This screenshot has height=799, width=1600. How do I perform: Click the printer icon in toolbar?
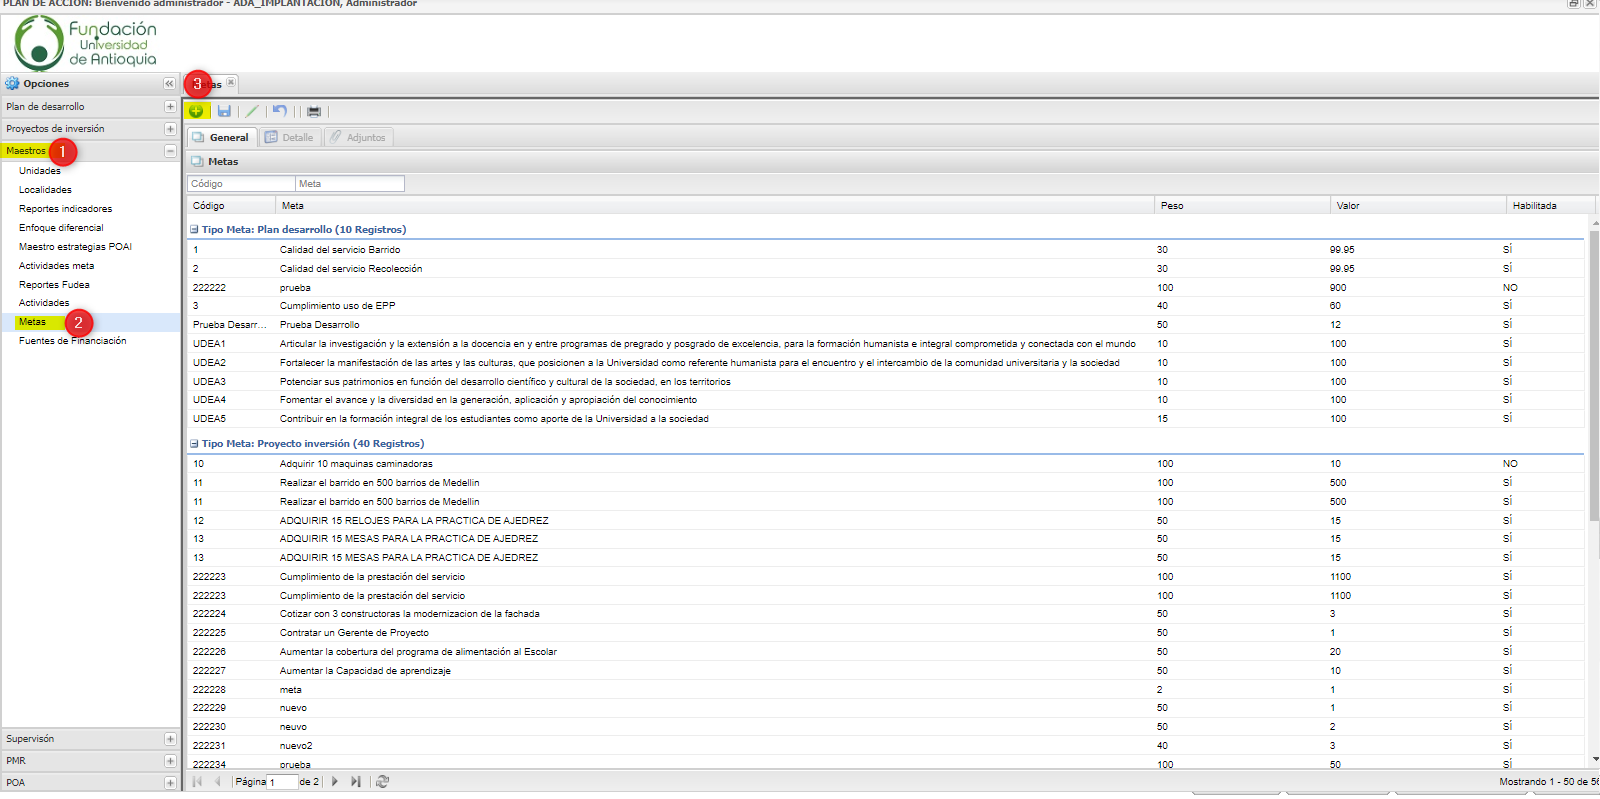tap(314, 111)
